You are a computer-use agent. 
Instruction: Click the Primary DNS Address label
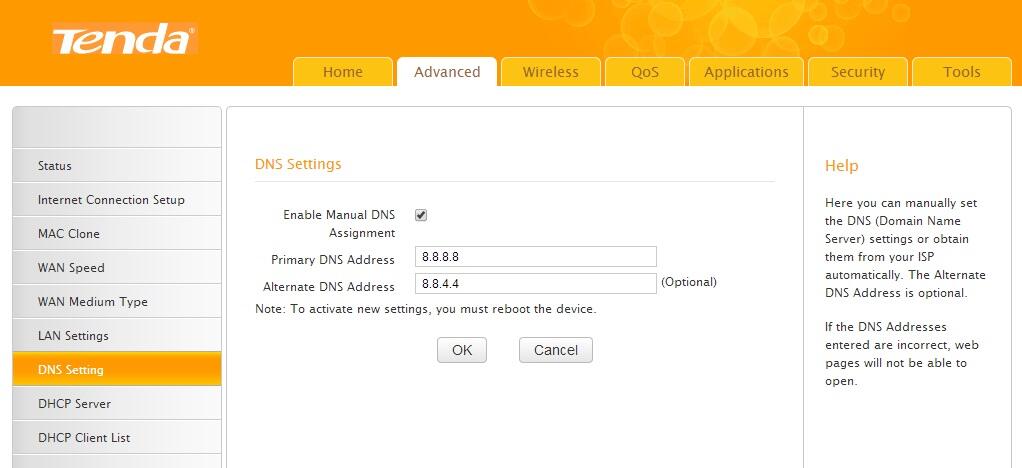333,259
